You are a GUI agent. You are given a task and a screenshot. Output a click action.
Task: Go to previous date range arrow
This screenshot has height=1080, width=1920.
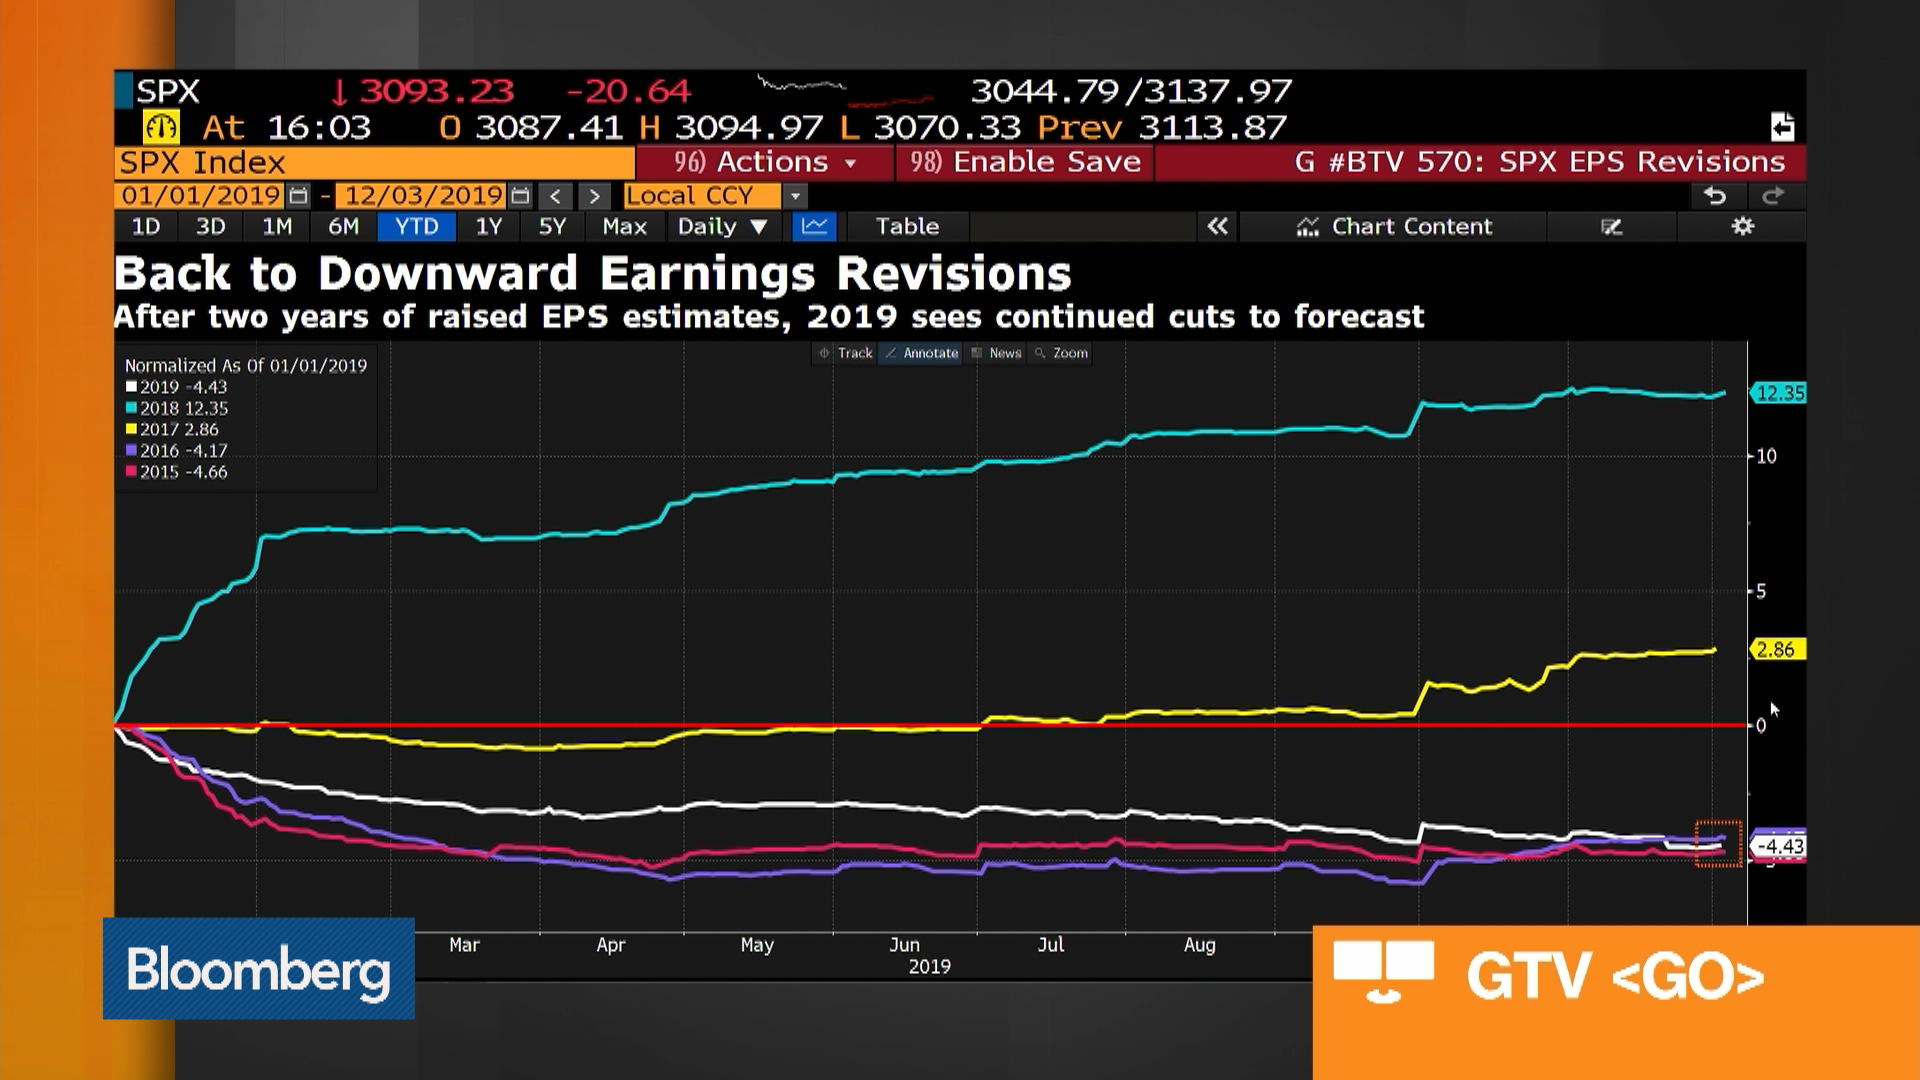click(x=556, y=196)
